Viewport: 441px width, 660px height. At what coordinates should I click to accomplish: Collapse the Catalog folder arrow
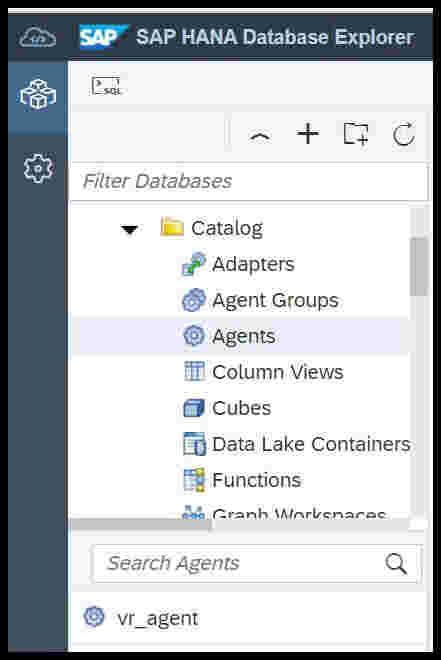tap(129, 230)
